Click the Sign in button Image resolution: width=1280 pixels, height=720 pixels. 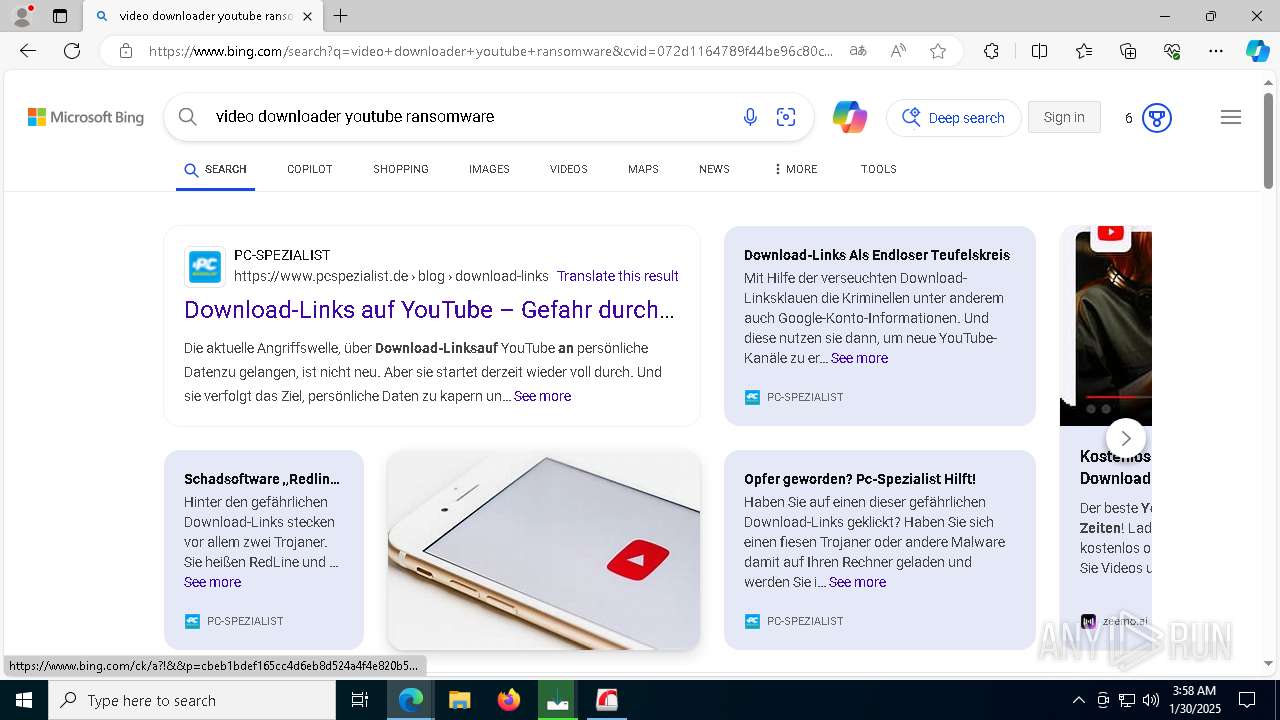(x=1064, y=117)
